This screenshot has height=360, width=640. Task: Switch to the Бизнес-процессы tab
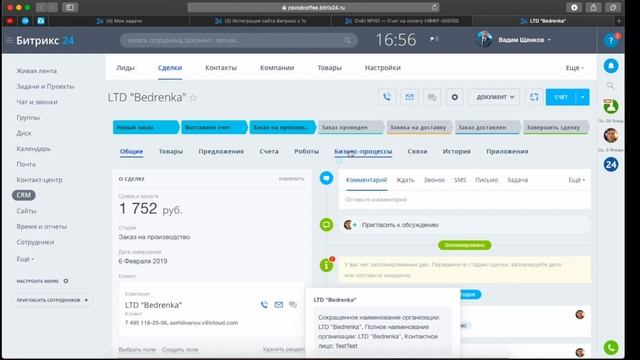363,151
